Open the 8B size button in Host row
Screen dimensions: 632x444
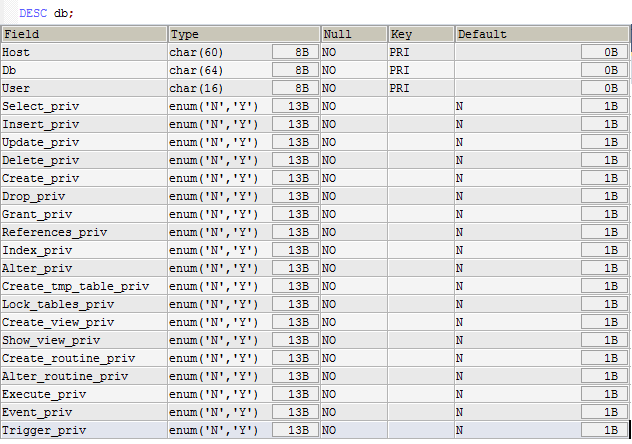tap(295, 52)
